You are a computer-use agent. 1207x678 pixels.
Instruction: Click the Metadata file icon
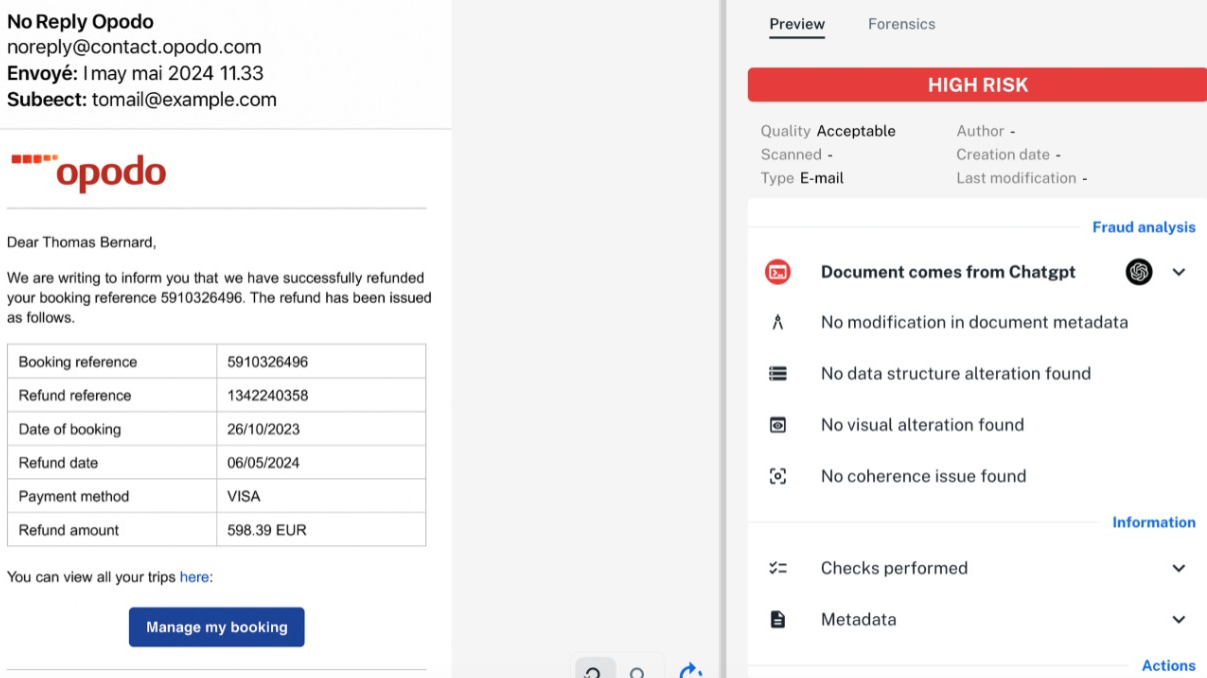(x=778, y=620)
